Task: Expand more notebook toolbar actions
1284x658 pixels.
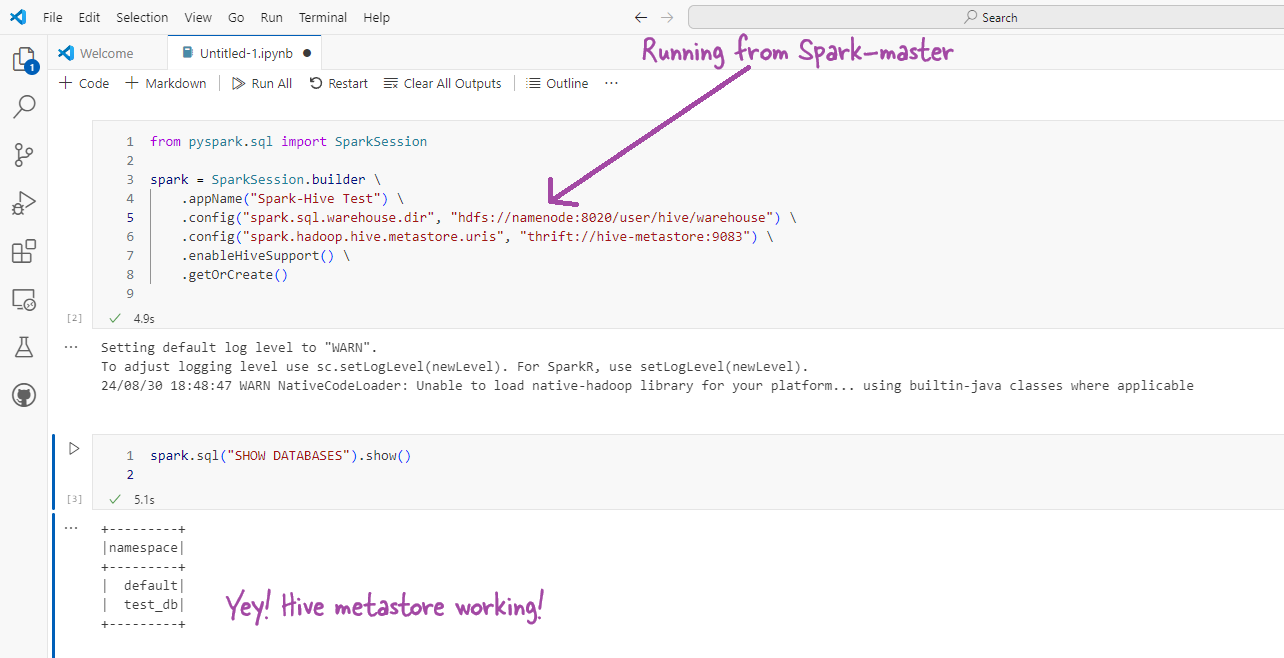Action: tap(611, 83)
